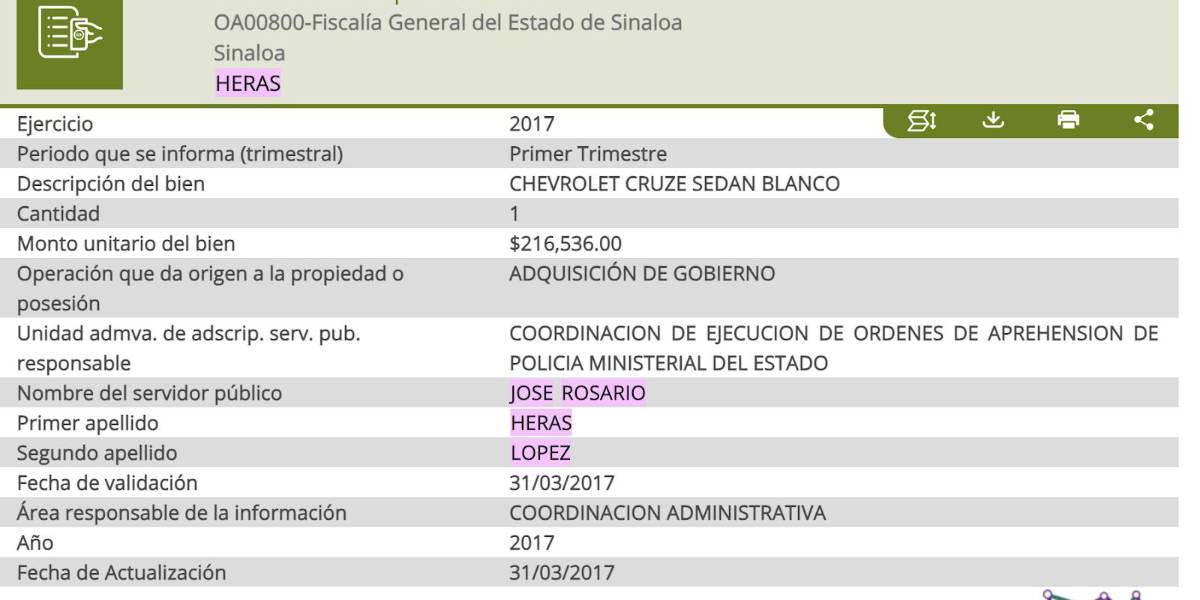Click the compare records icon
The image size is (1200, 600).
pyautogui.click(x=921, y=121)
